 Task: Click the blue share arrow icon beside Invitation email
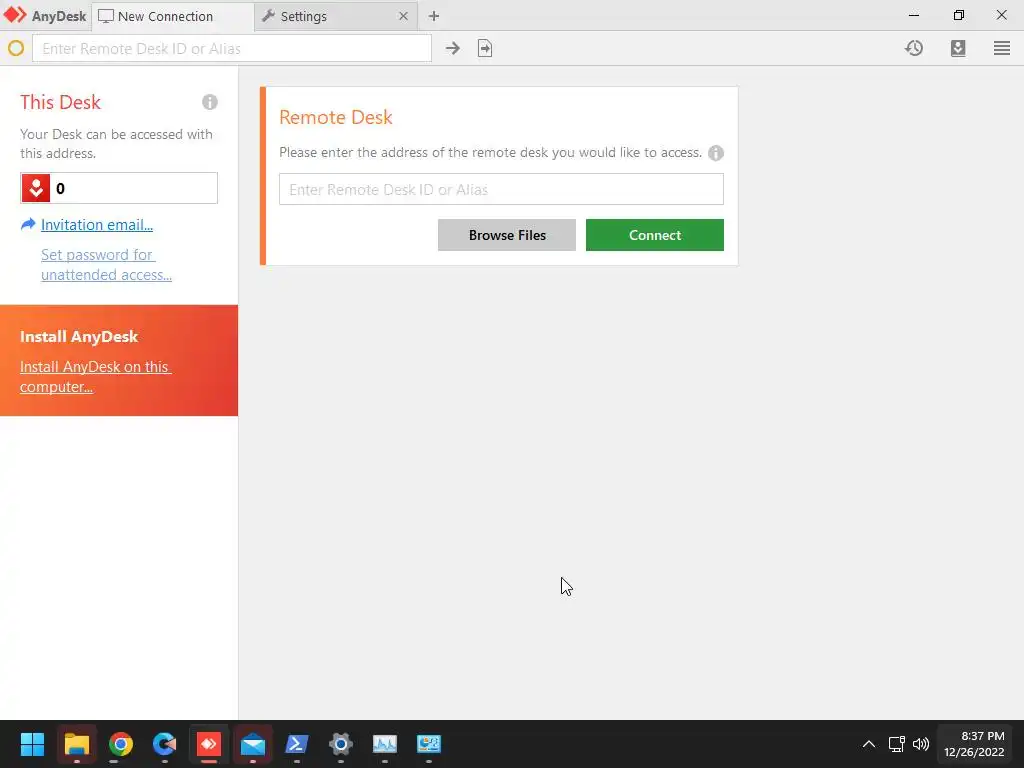pyautogui.click(x=28, y=225)
